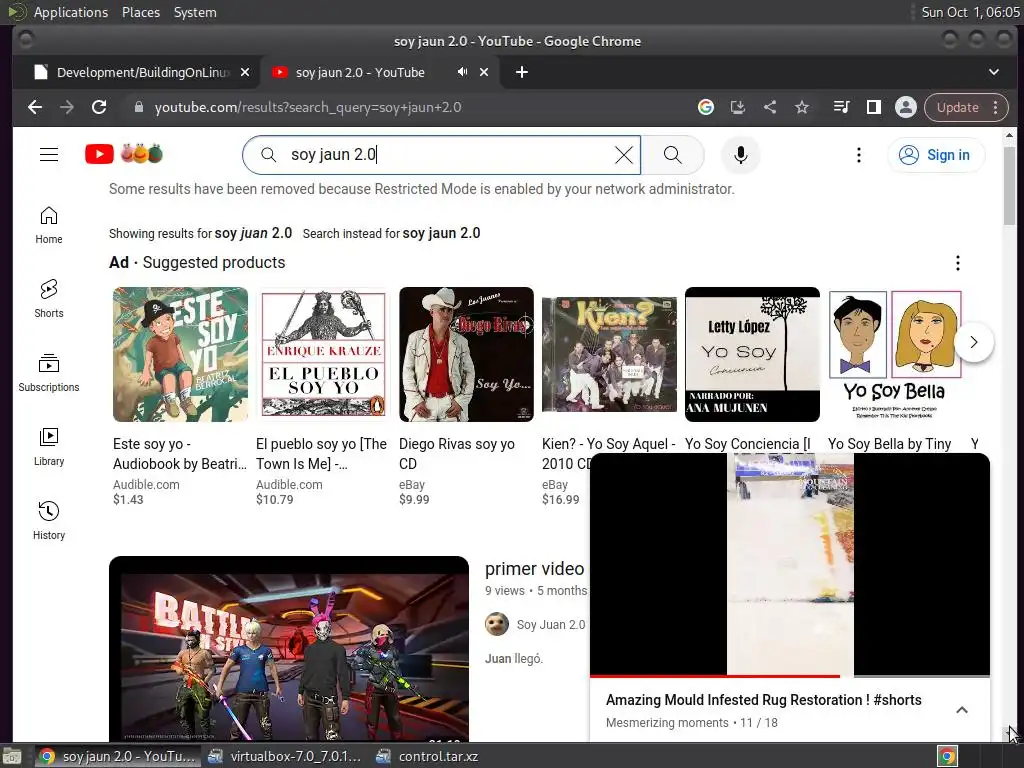Go back with the browser back arrow
This screenshot has width=1024, height=768.
pyautogui.click(x=35, y=107)
